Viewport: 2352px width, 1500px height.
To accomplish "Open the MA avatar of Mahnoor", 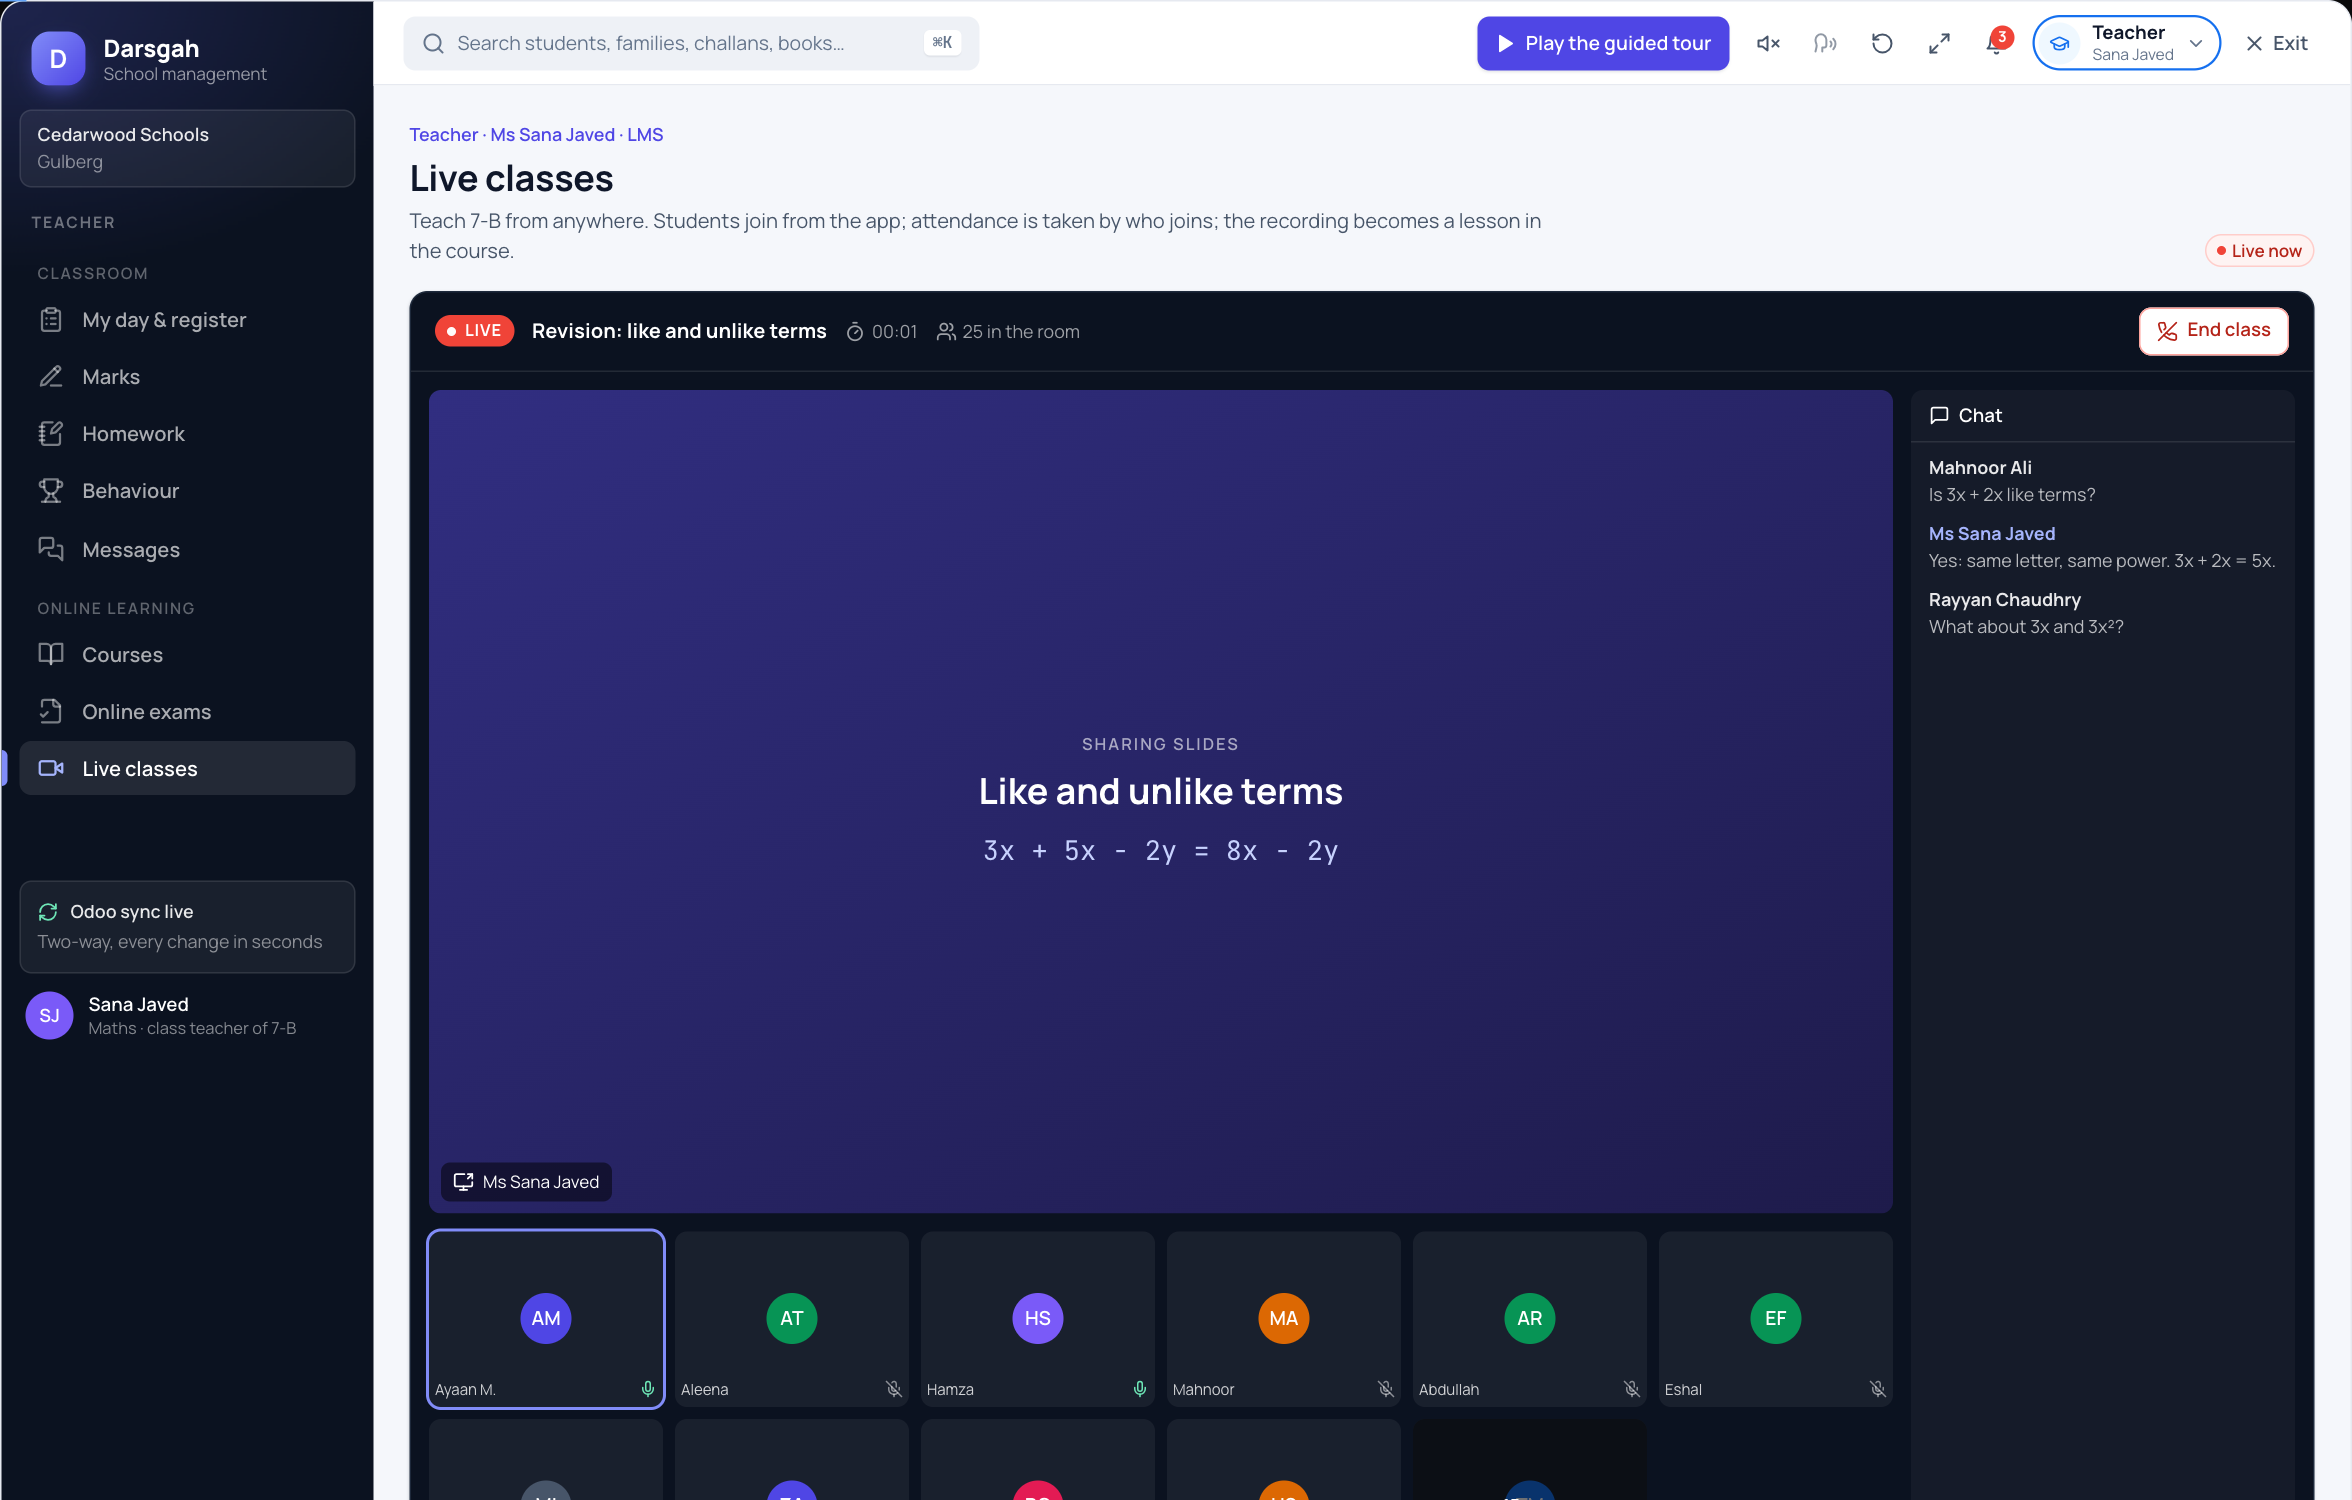I will pos(1284,1318).
